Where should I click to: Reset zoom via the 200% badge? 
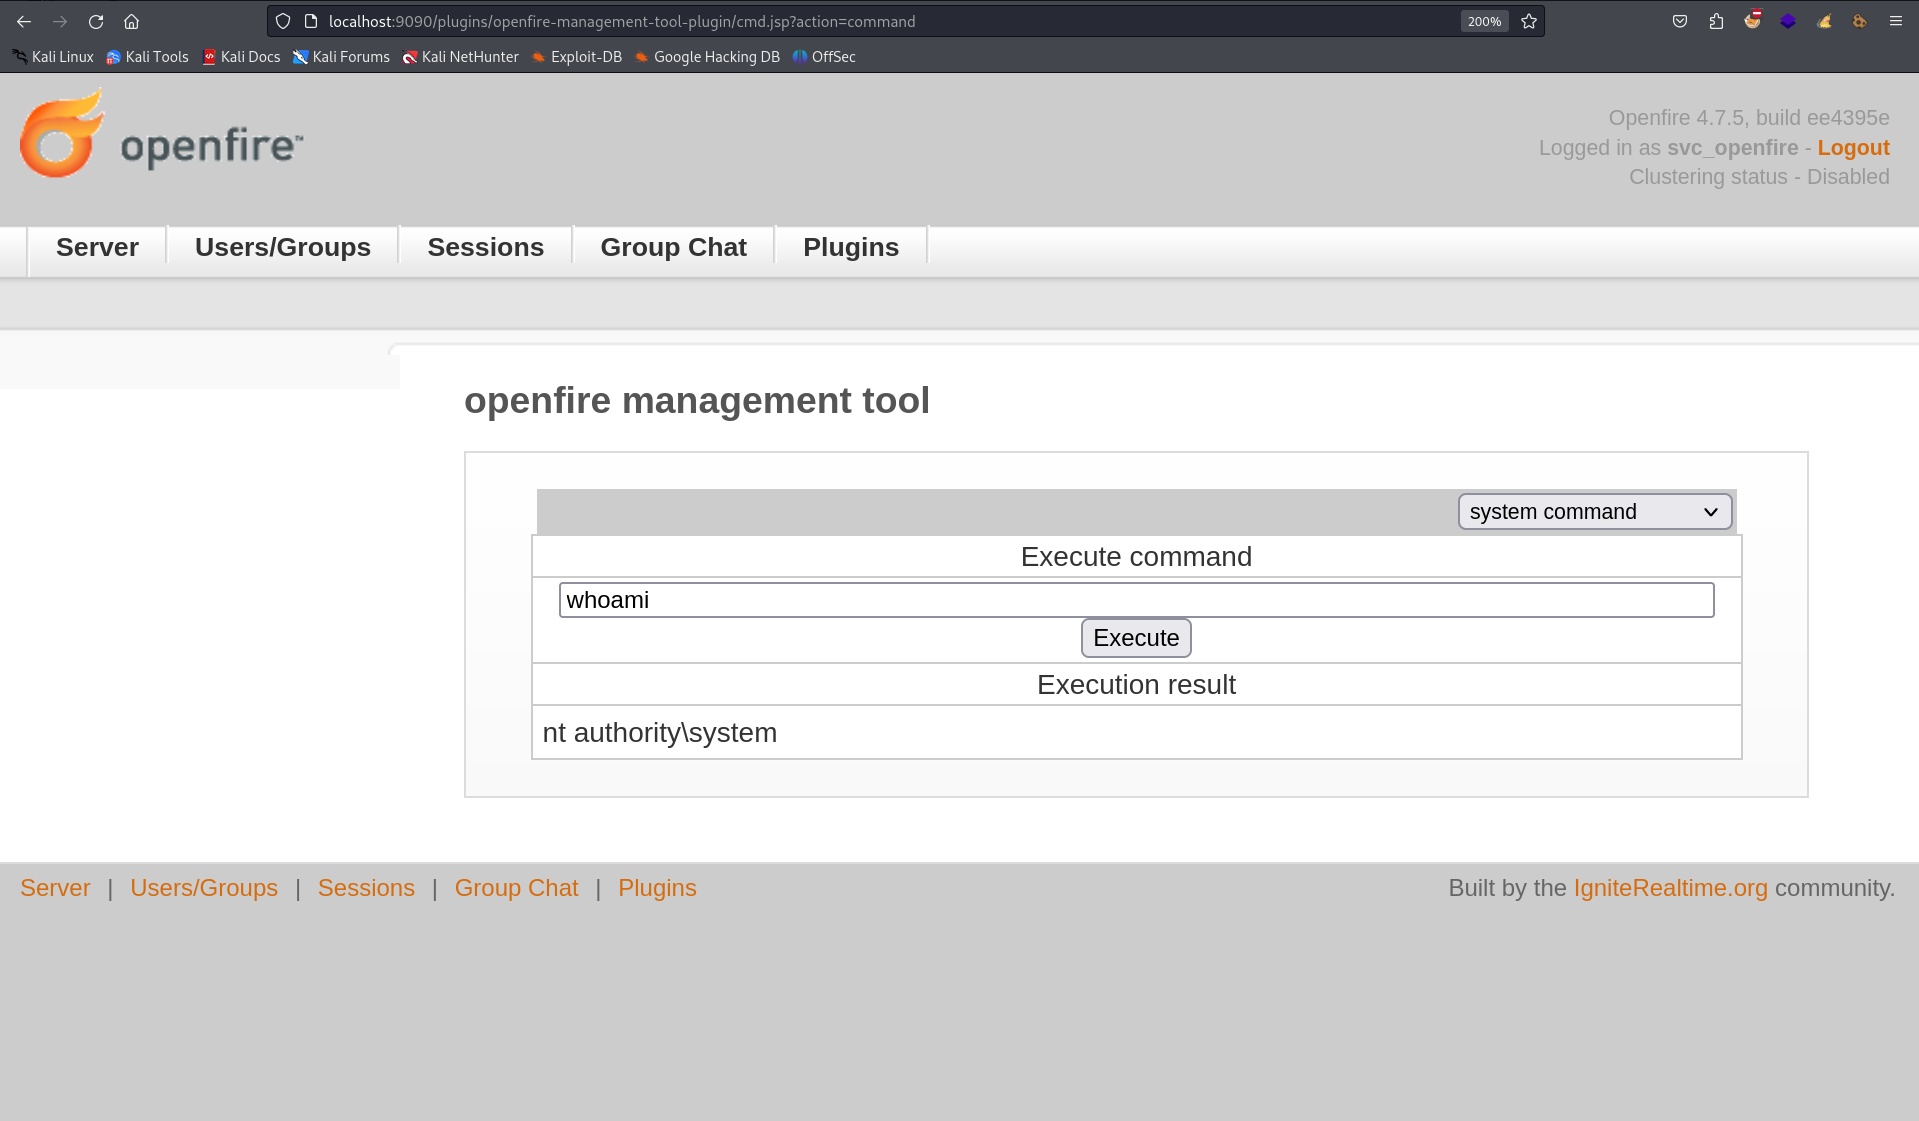[1484, 21]
